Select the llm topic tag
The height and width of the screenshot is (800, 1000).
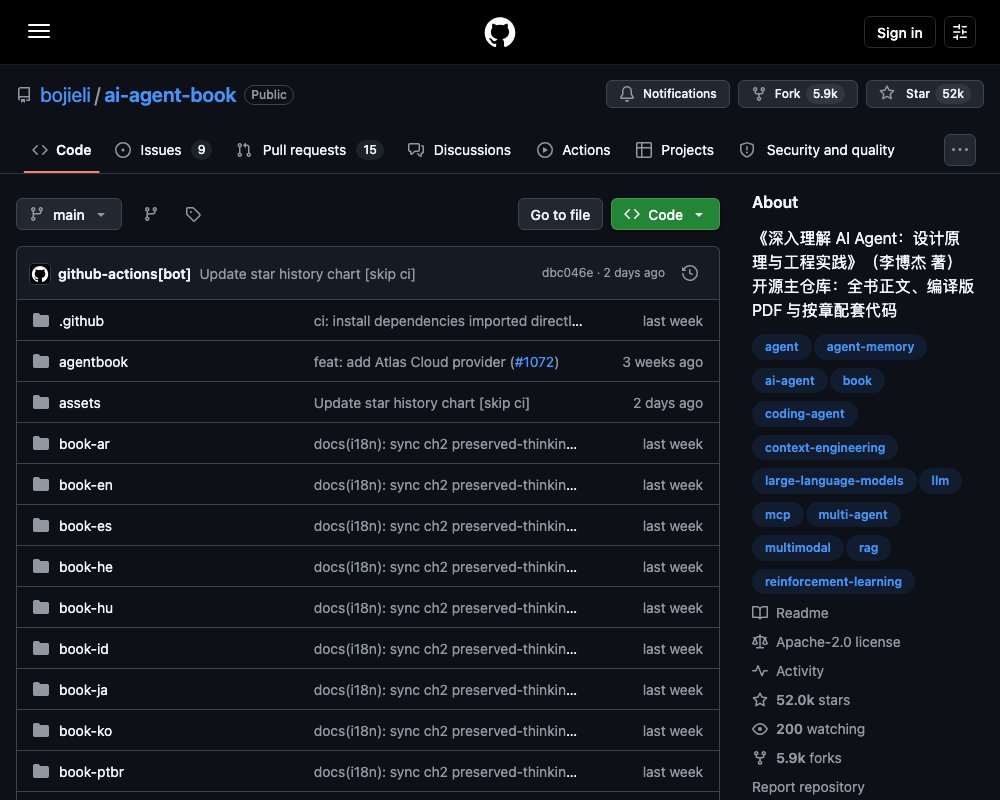pos(940,480)
